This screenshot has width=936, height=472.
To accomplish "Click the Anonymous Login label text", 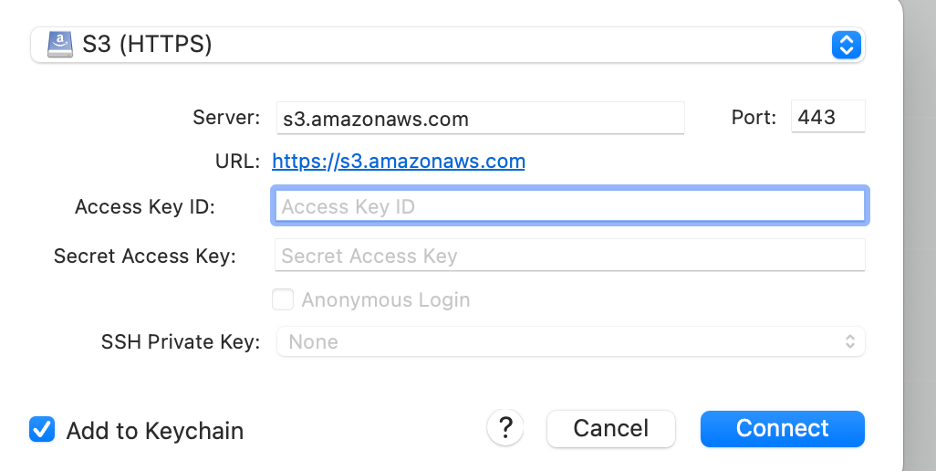I will [385, 300].
